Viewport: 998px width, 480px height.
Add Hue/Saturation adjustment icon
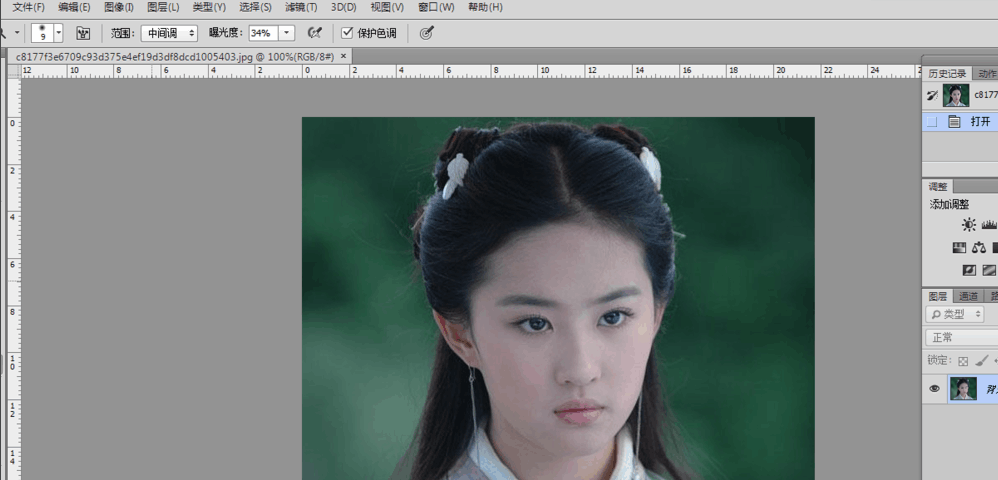pyautogui.click(x=959, y=248)
